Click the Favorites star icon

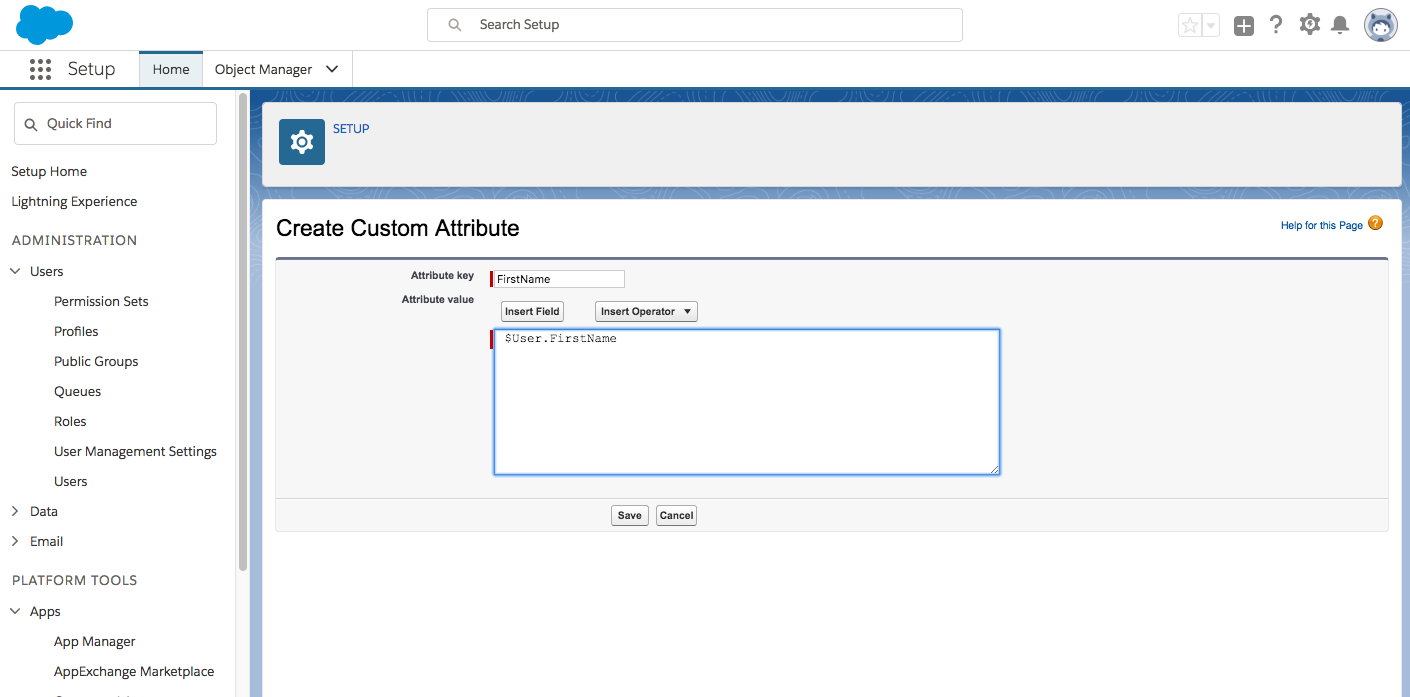1190,26
